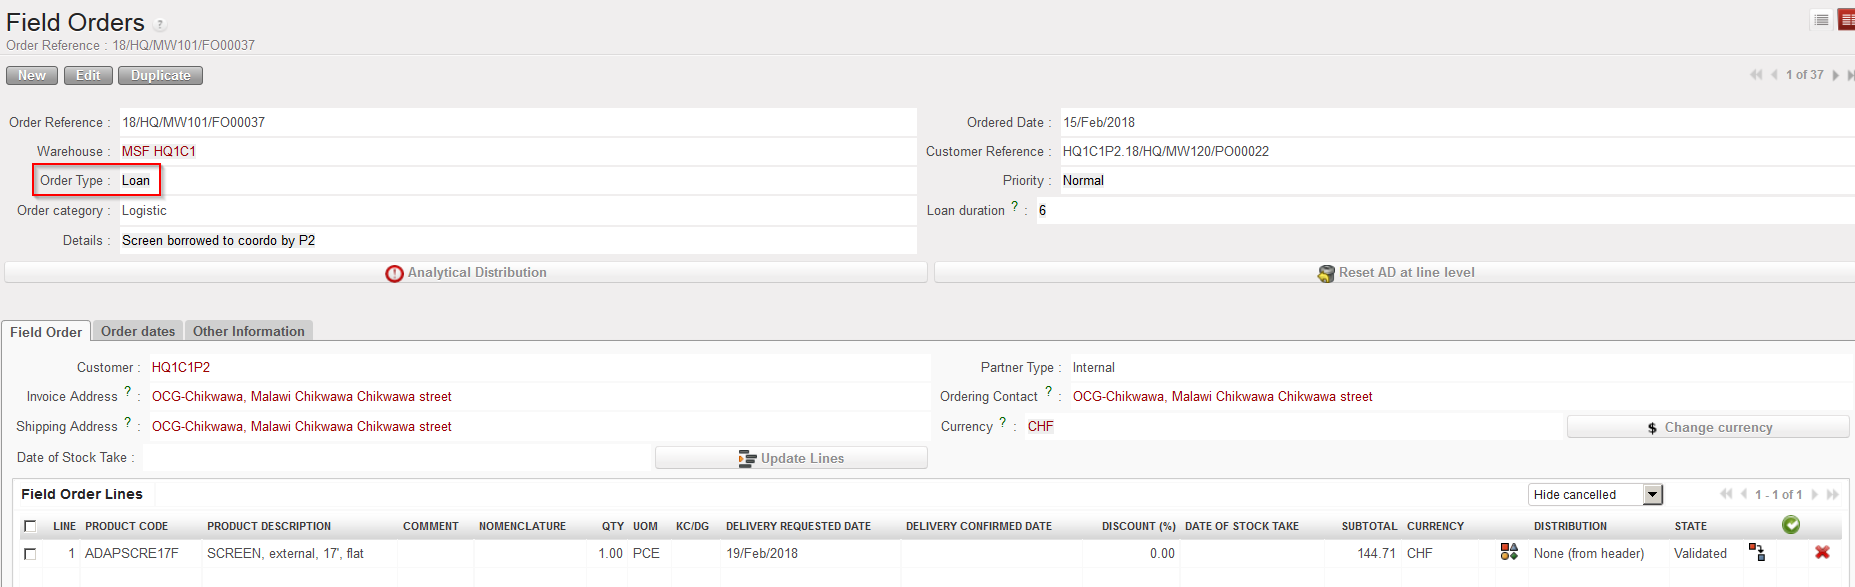Screen dimensions: 1855x587
Task: Open MSF HQ1C1 warehouse link
Action: pos(159,151)
